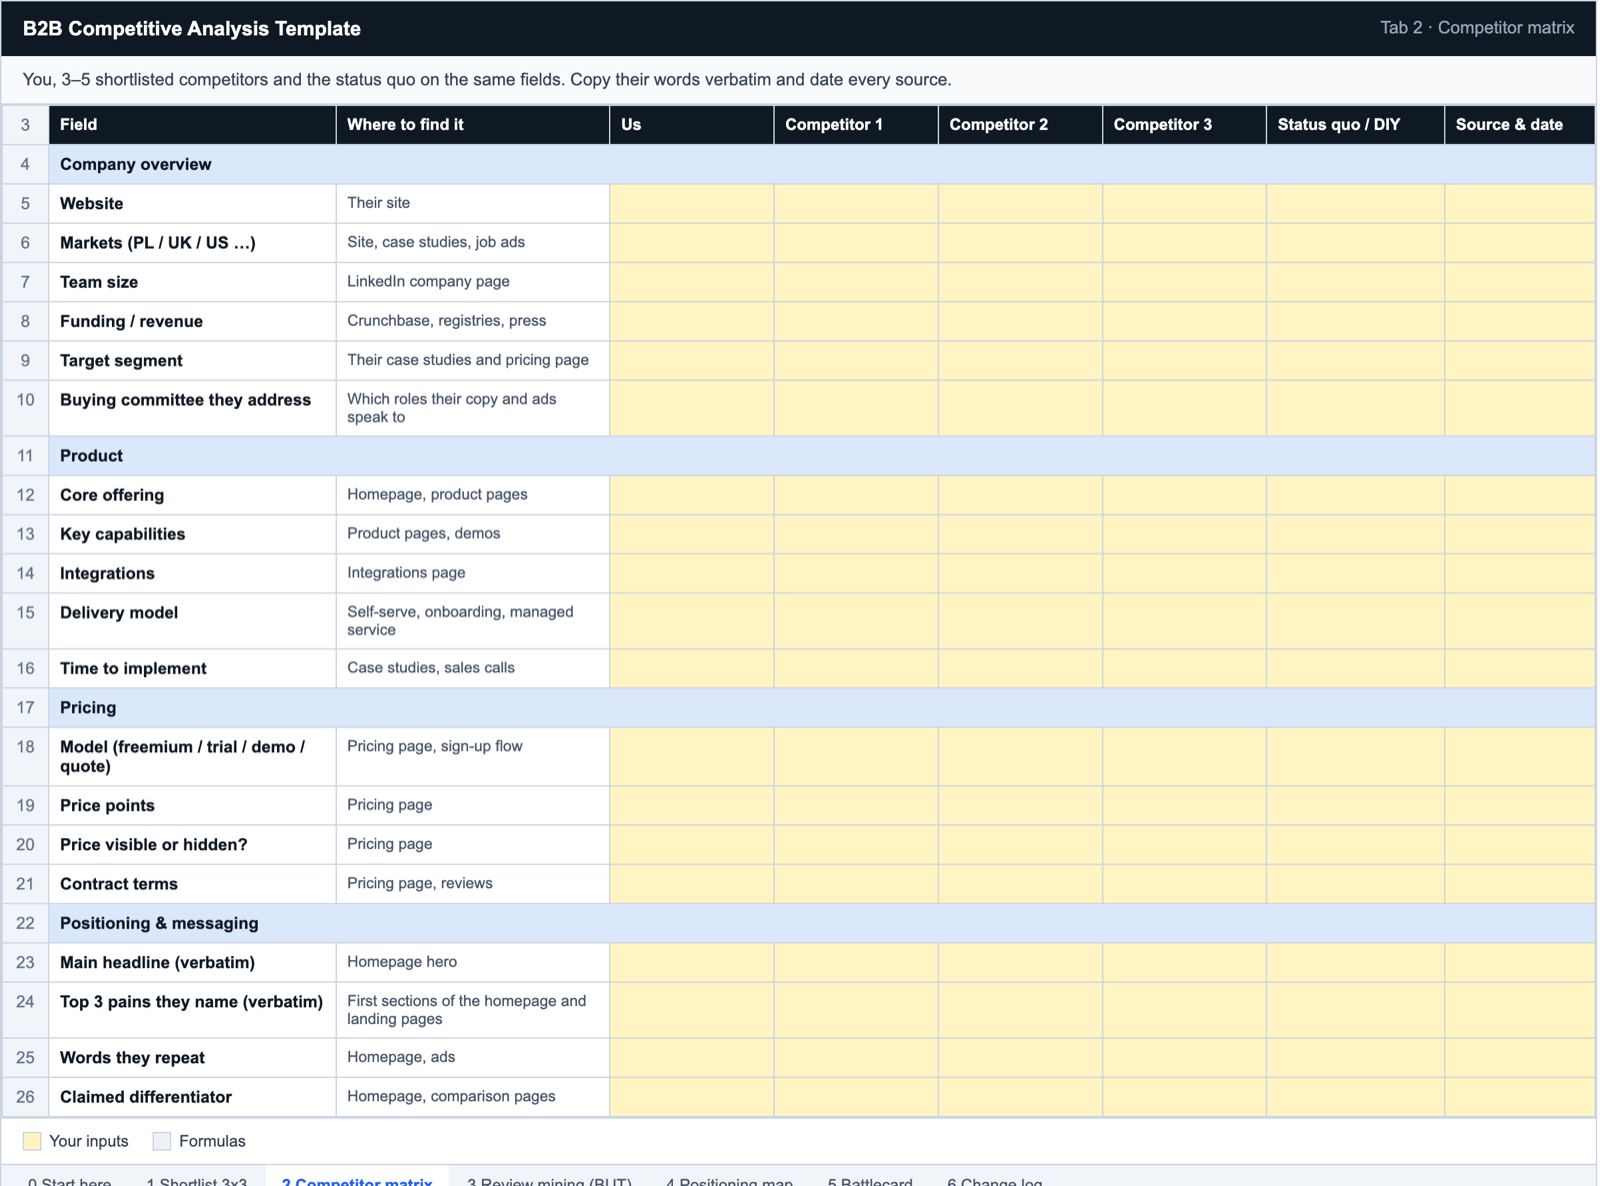Select the Us cell for Website
The height and width of the screenshot is (1186, 1600).
[692, 203]
